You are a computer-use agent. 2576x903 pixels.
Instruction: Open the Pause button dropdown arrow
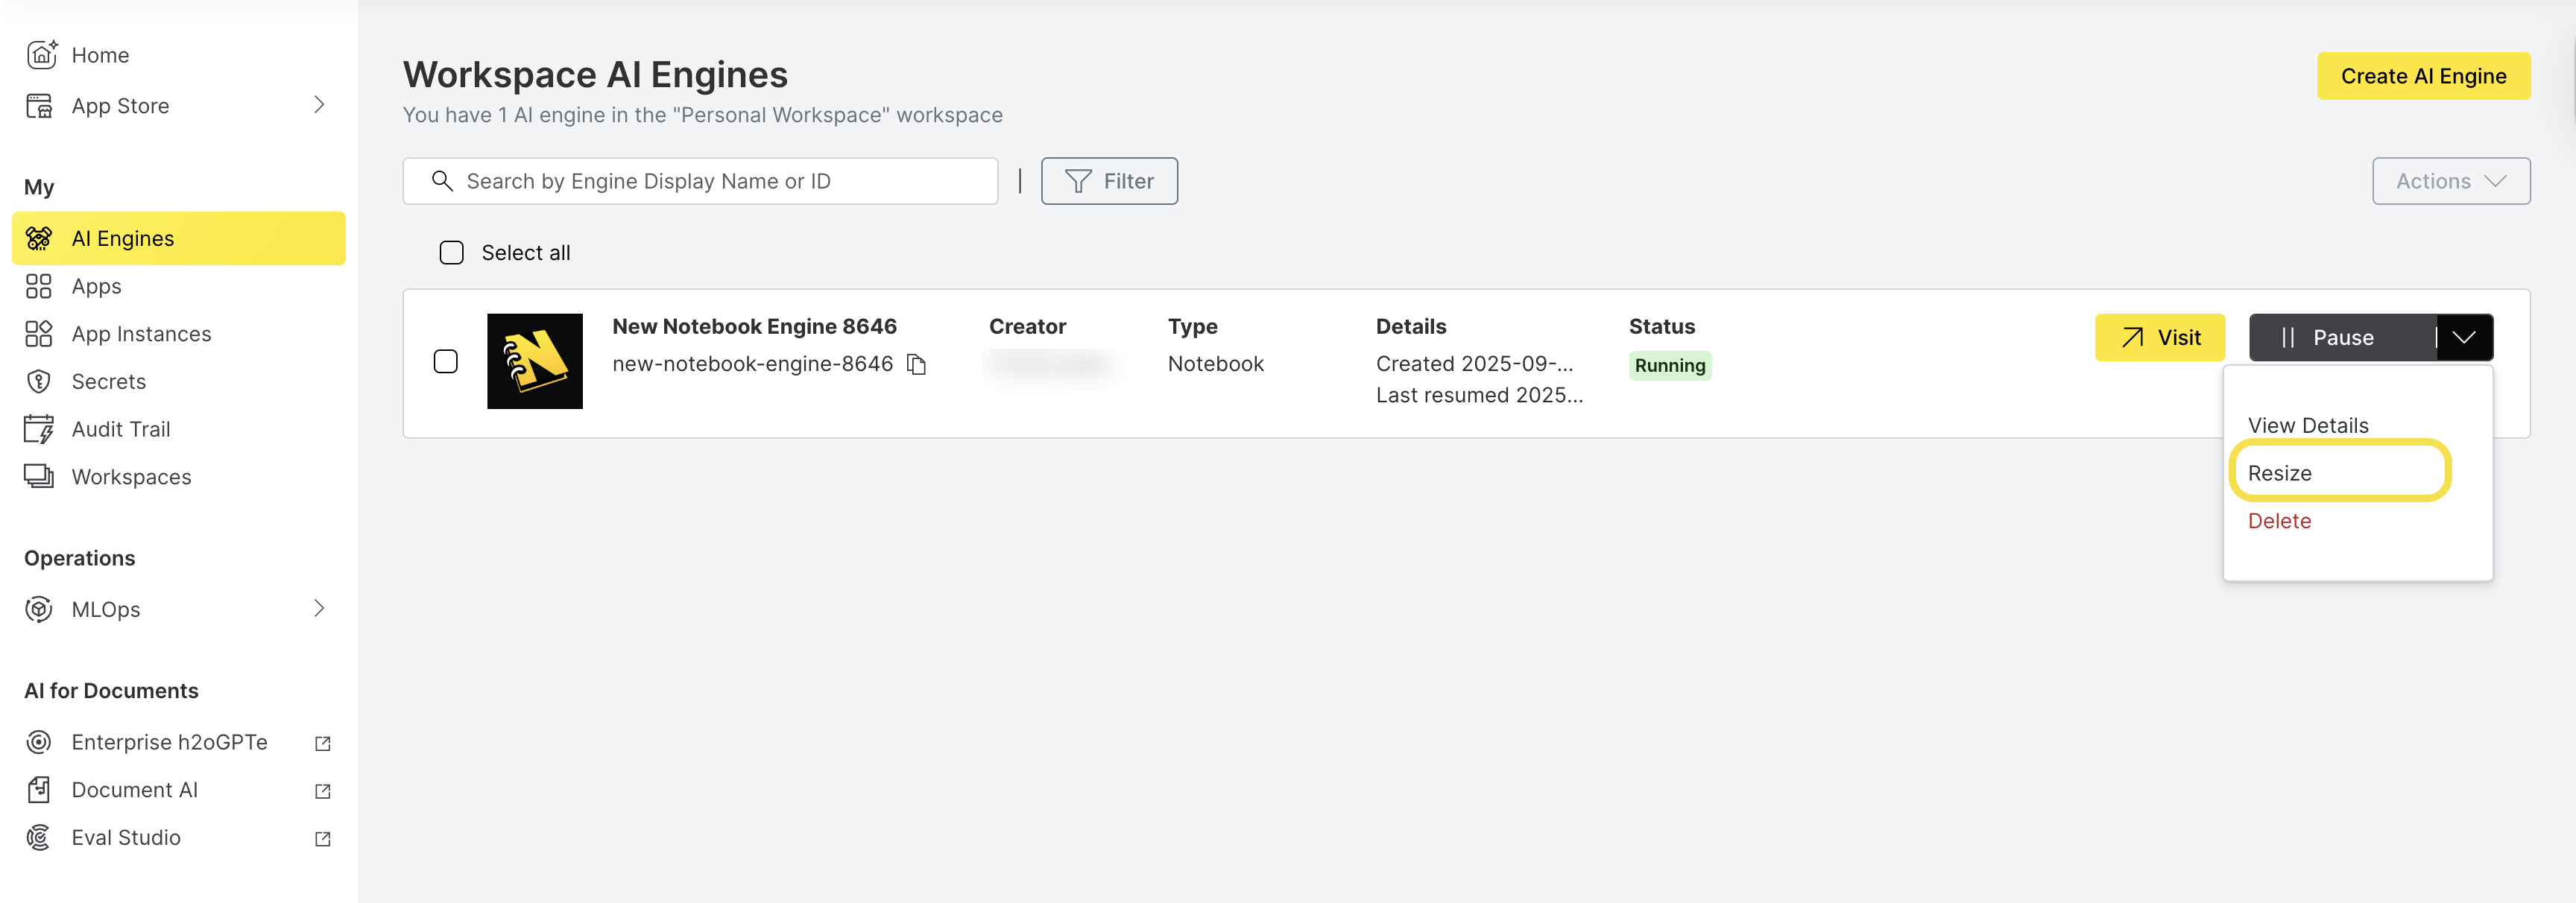pyautogui.click(x=2465, y=337)
